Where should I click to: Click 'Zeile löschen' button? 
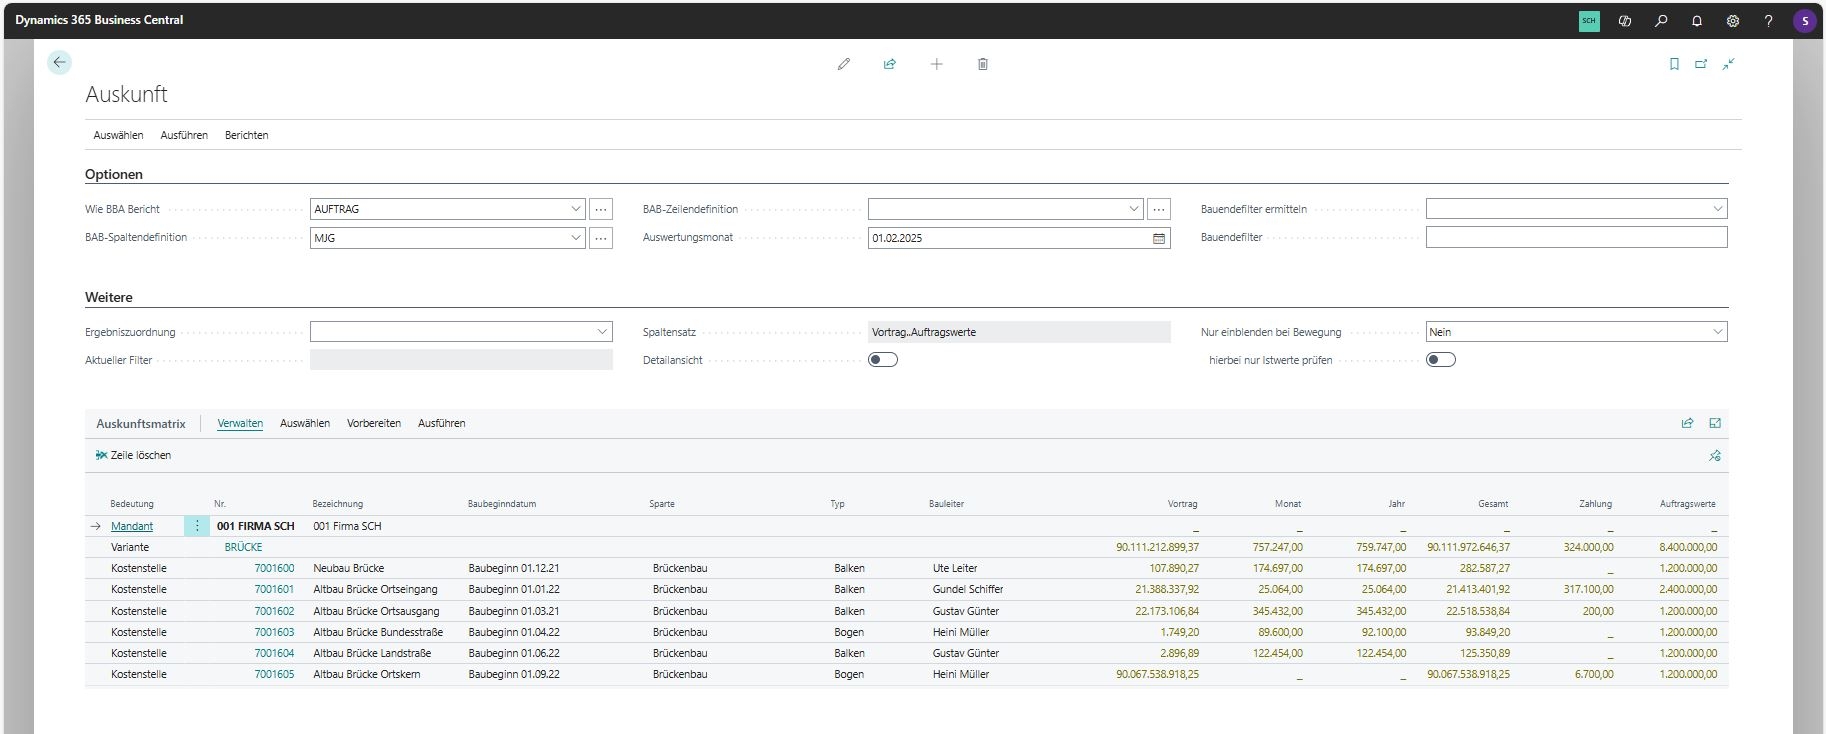pos(133,455)
